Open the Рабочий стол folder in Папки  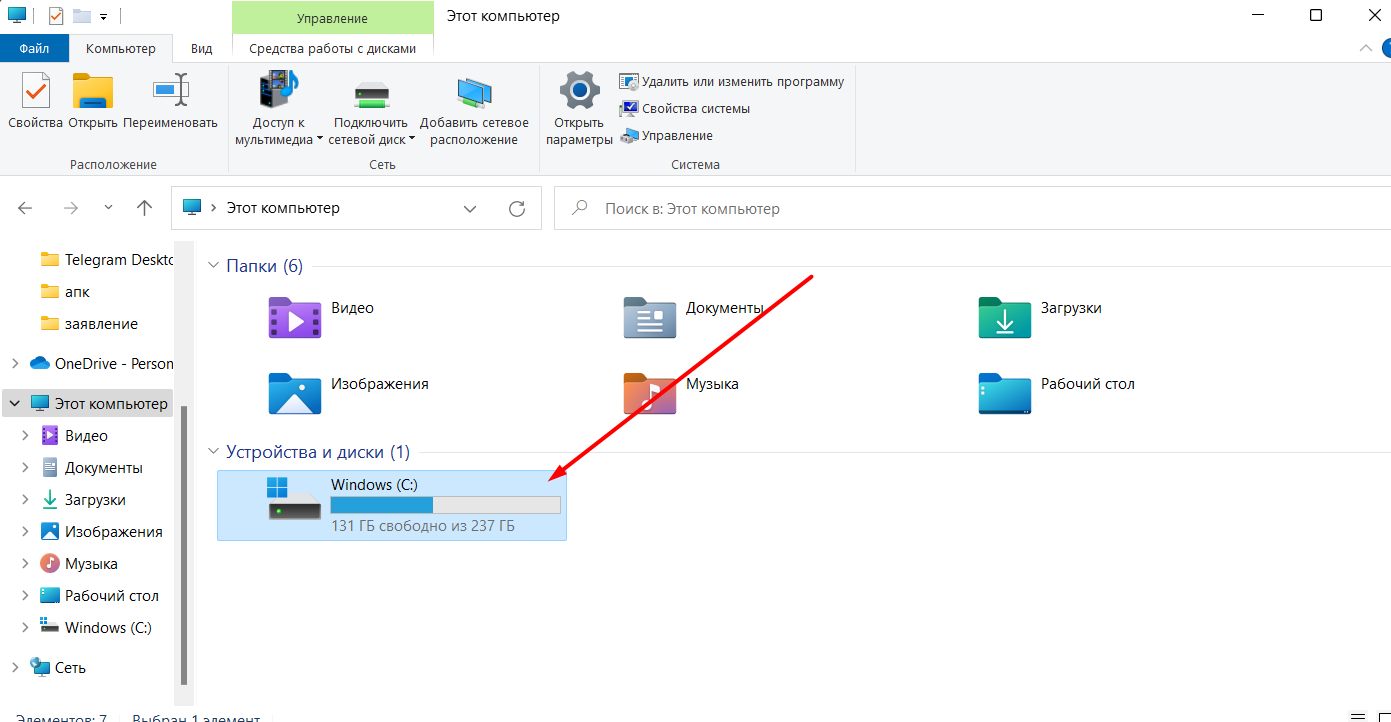1056,393
